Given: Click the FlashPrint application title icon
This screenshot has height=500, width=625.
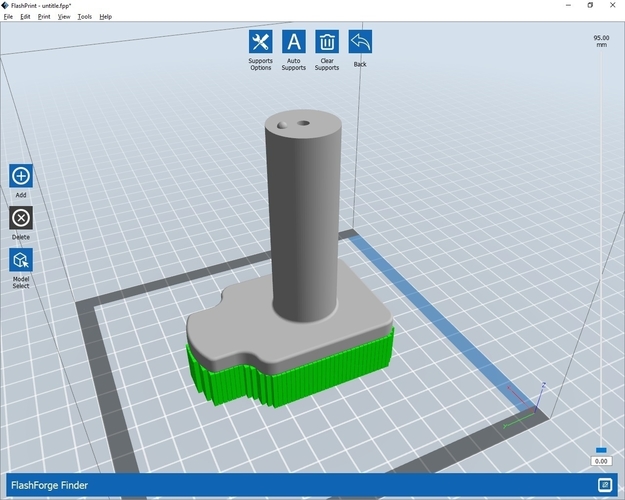Looking at the screenshot, I should [5, 5].
